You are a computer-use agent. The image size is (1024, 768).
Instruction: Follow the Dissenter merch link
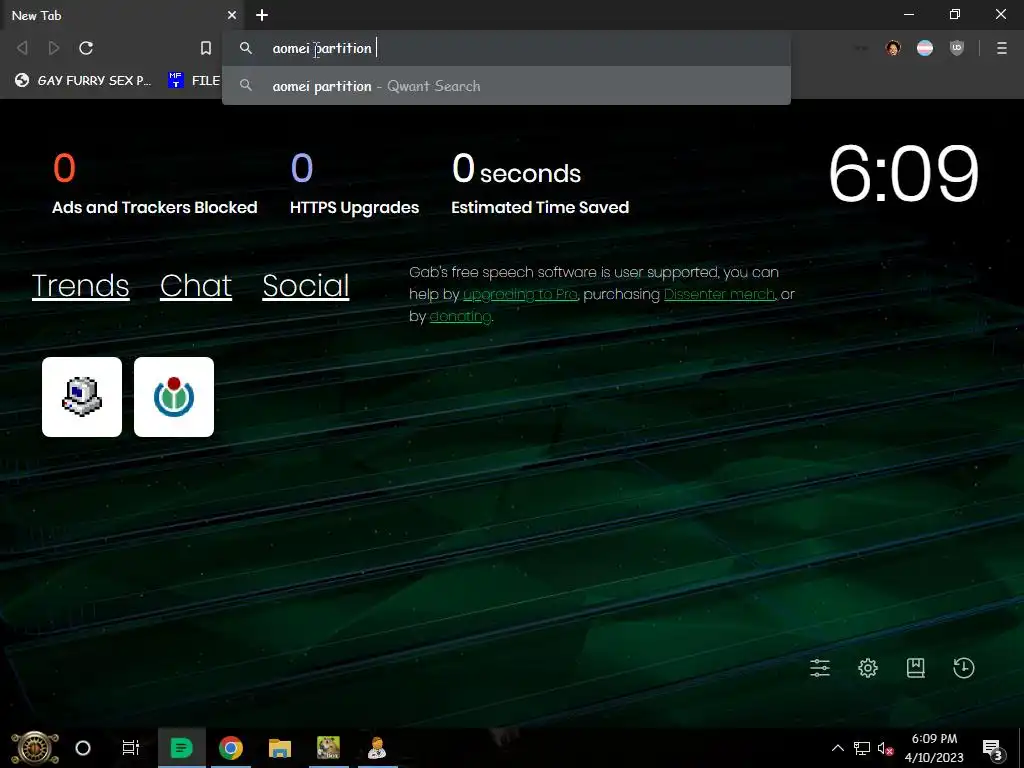(x=719, y=295)
